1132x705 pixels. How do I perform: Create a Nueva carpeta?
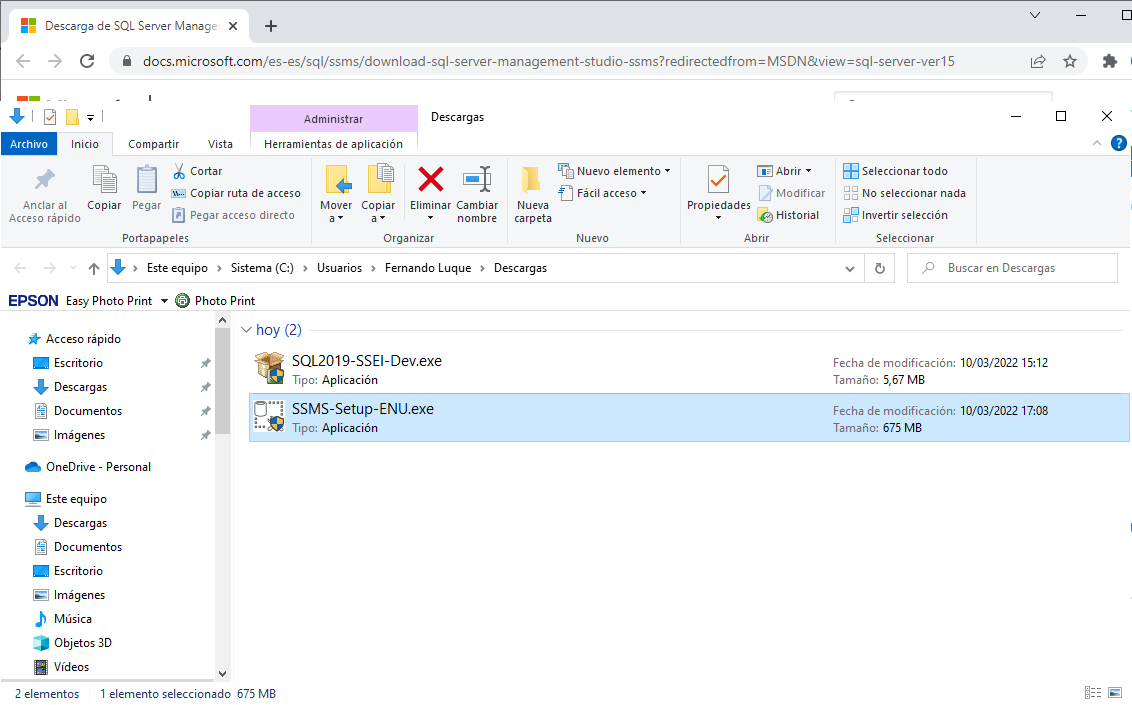point(533,195)
